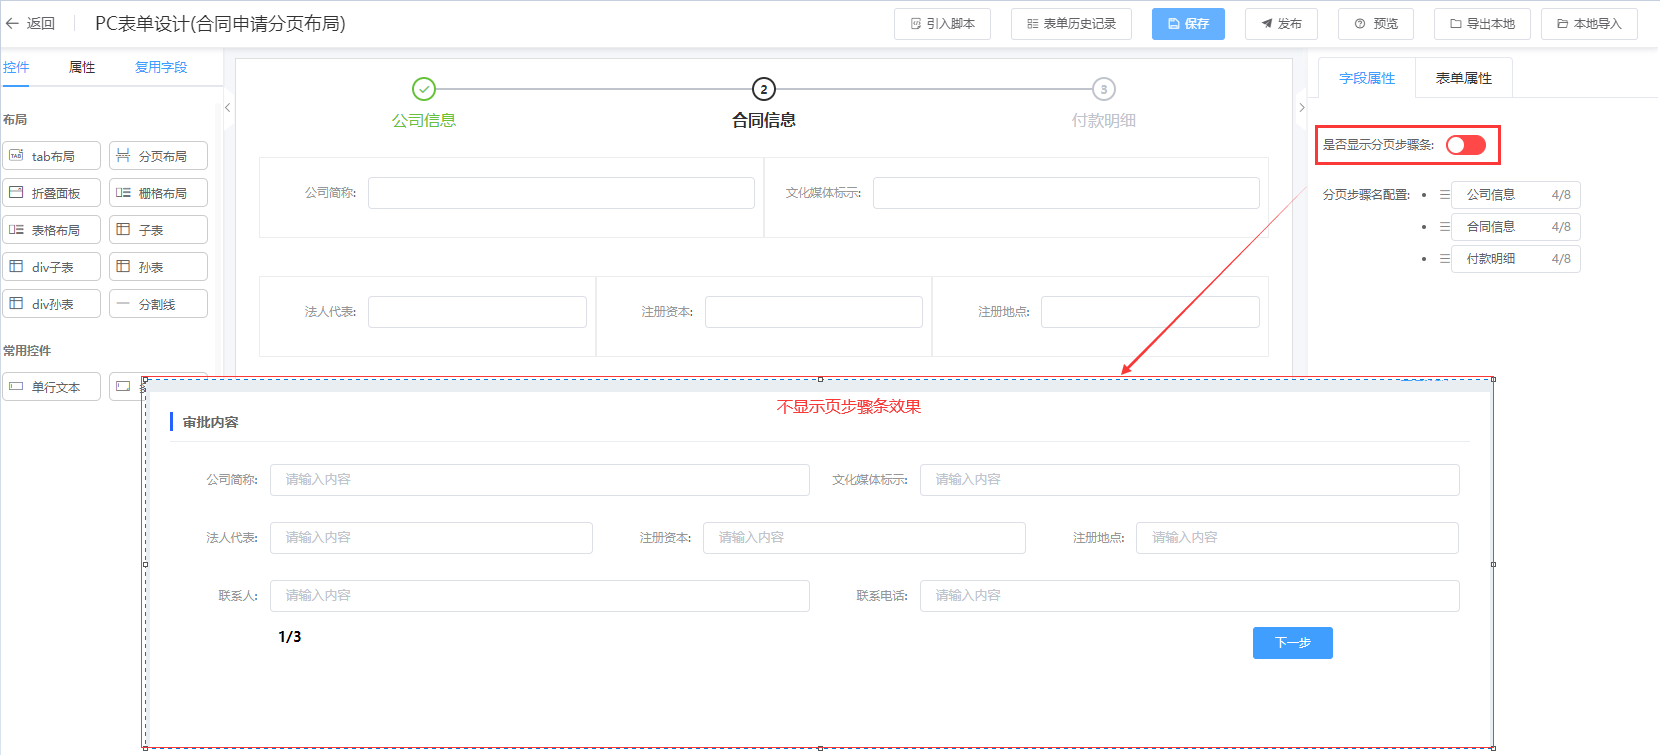
Task: Add the 孙表 control
Action: (x=158, y=267)
